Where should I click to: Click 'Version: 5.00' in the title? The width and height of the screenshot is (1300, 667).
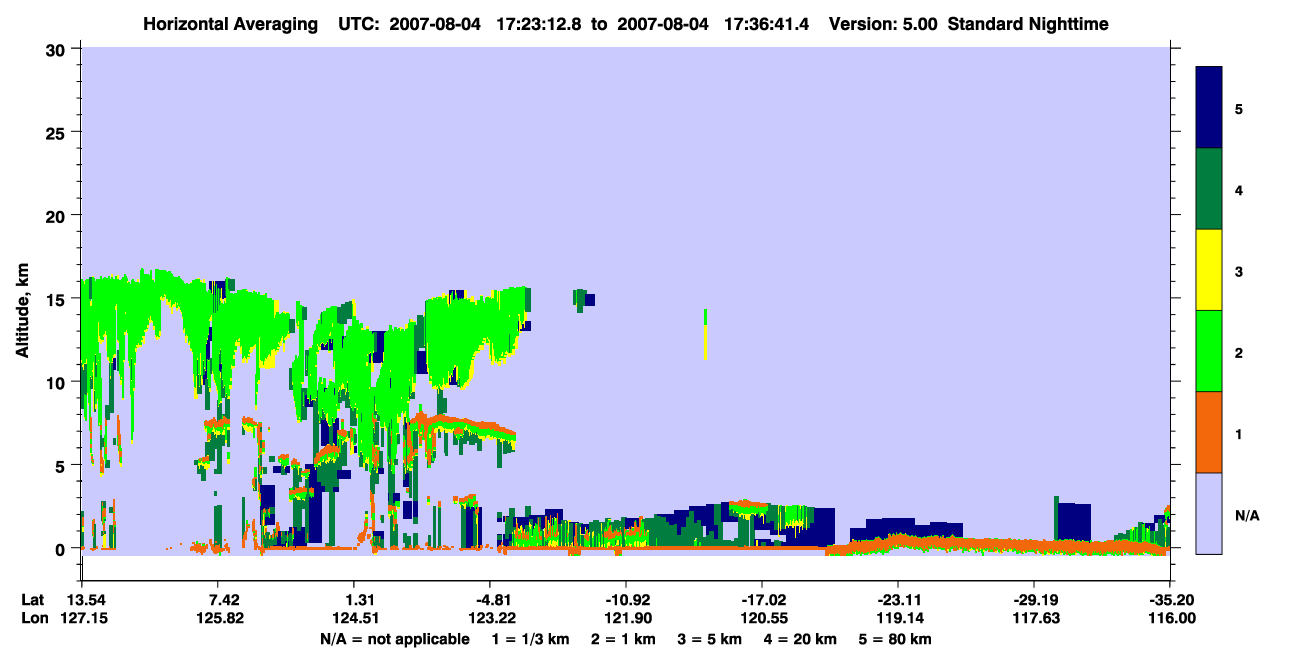coord(883,24)
